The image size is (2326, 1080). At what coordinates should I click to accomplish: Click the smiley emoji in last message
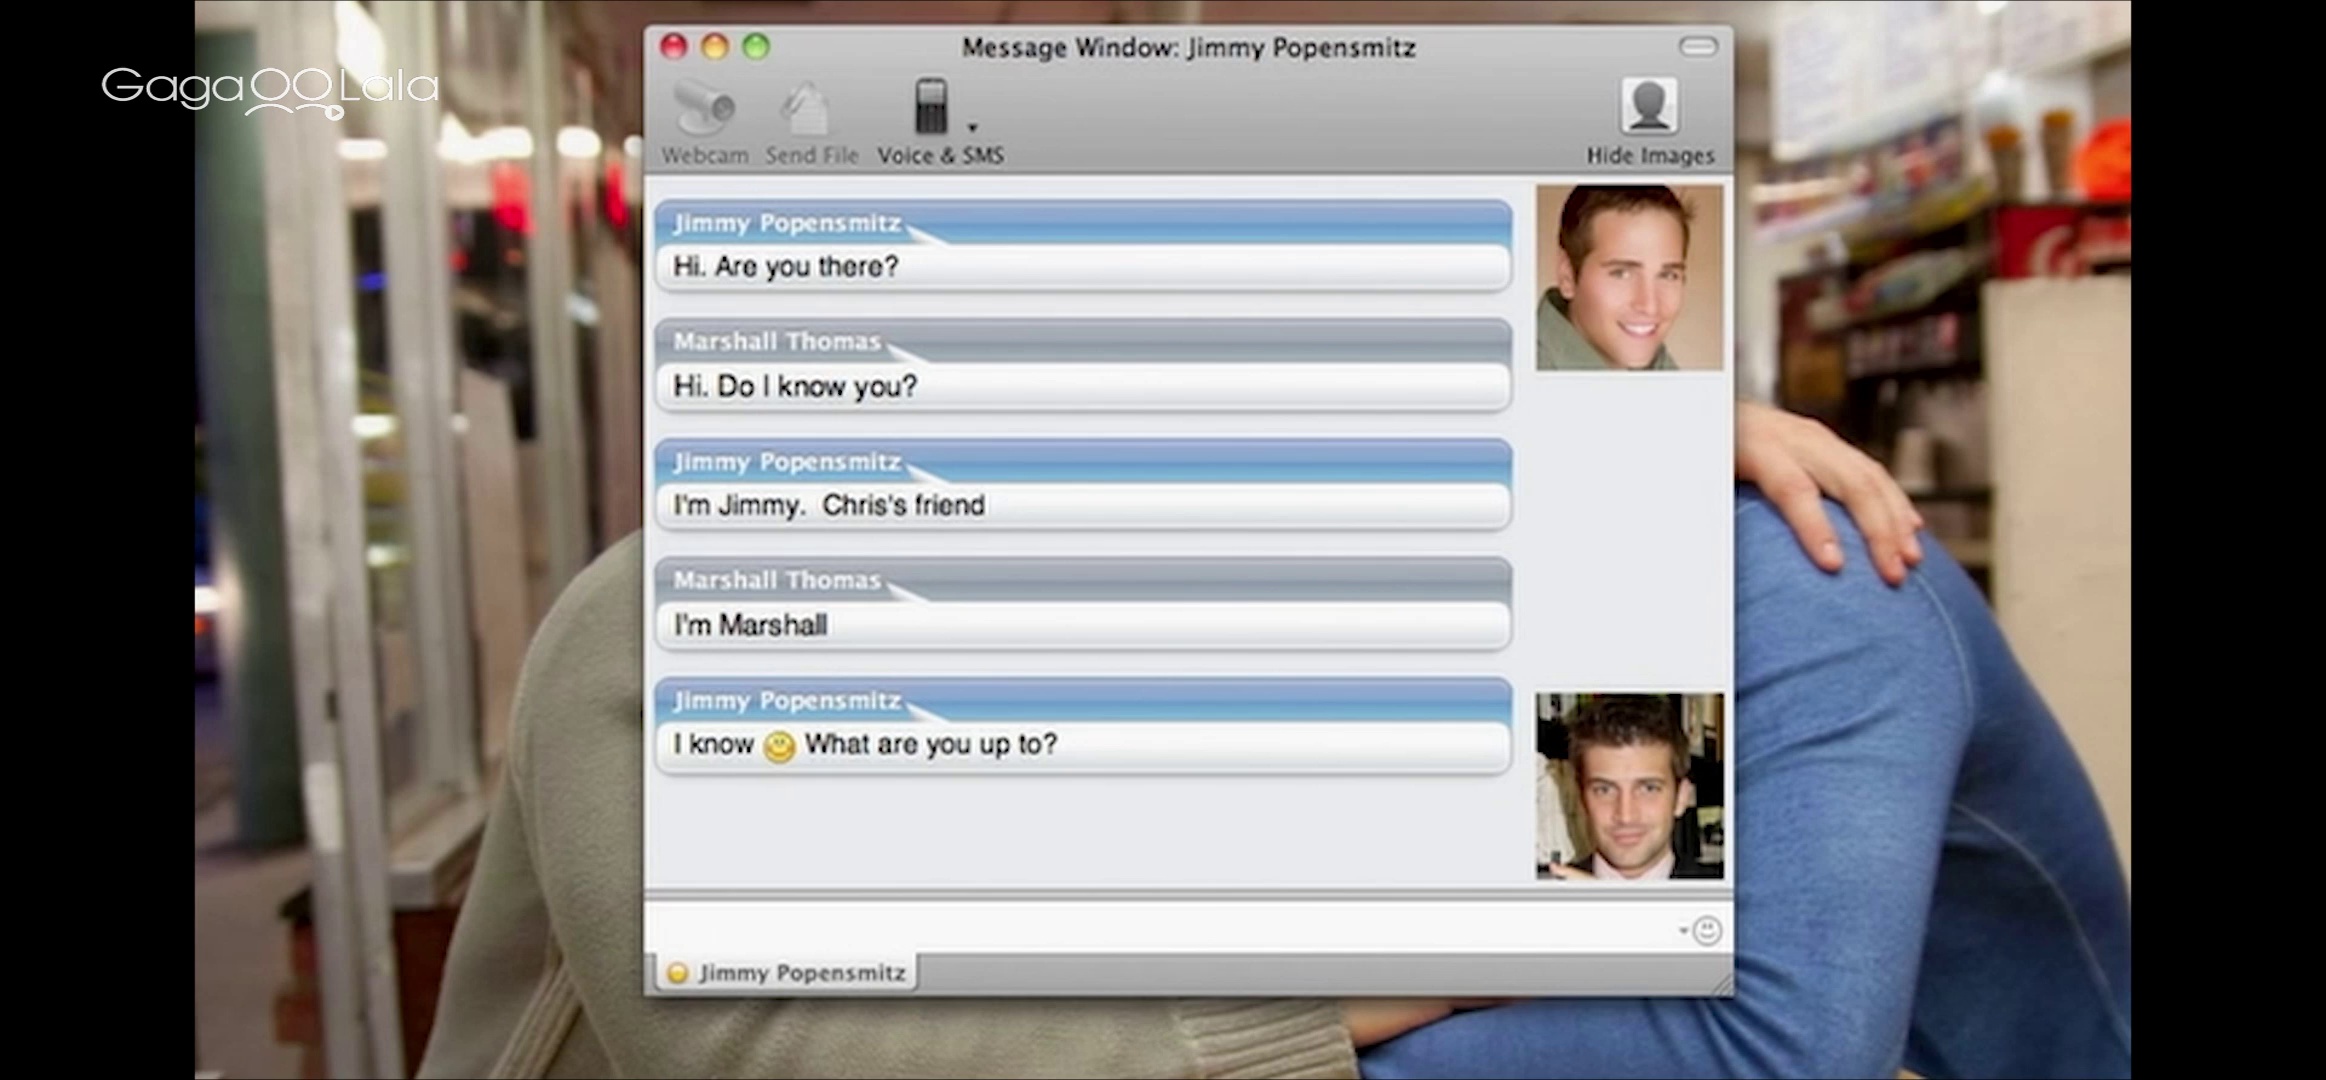coord(779,746)
